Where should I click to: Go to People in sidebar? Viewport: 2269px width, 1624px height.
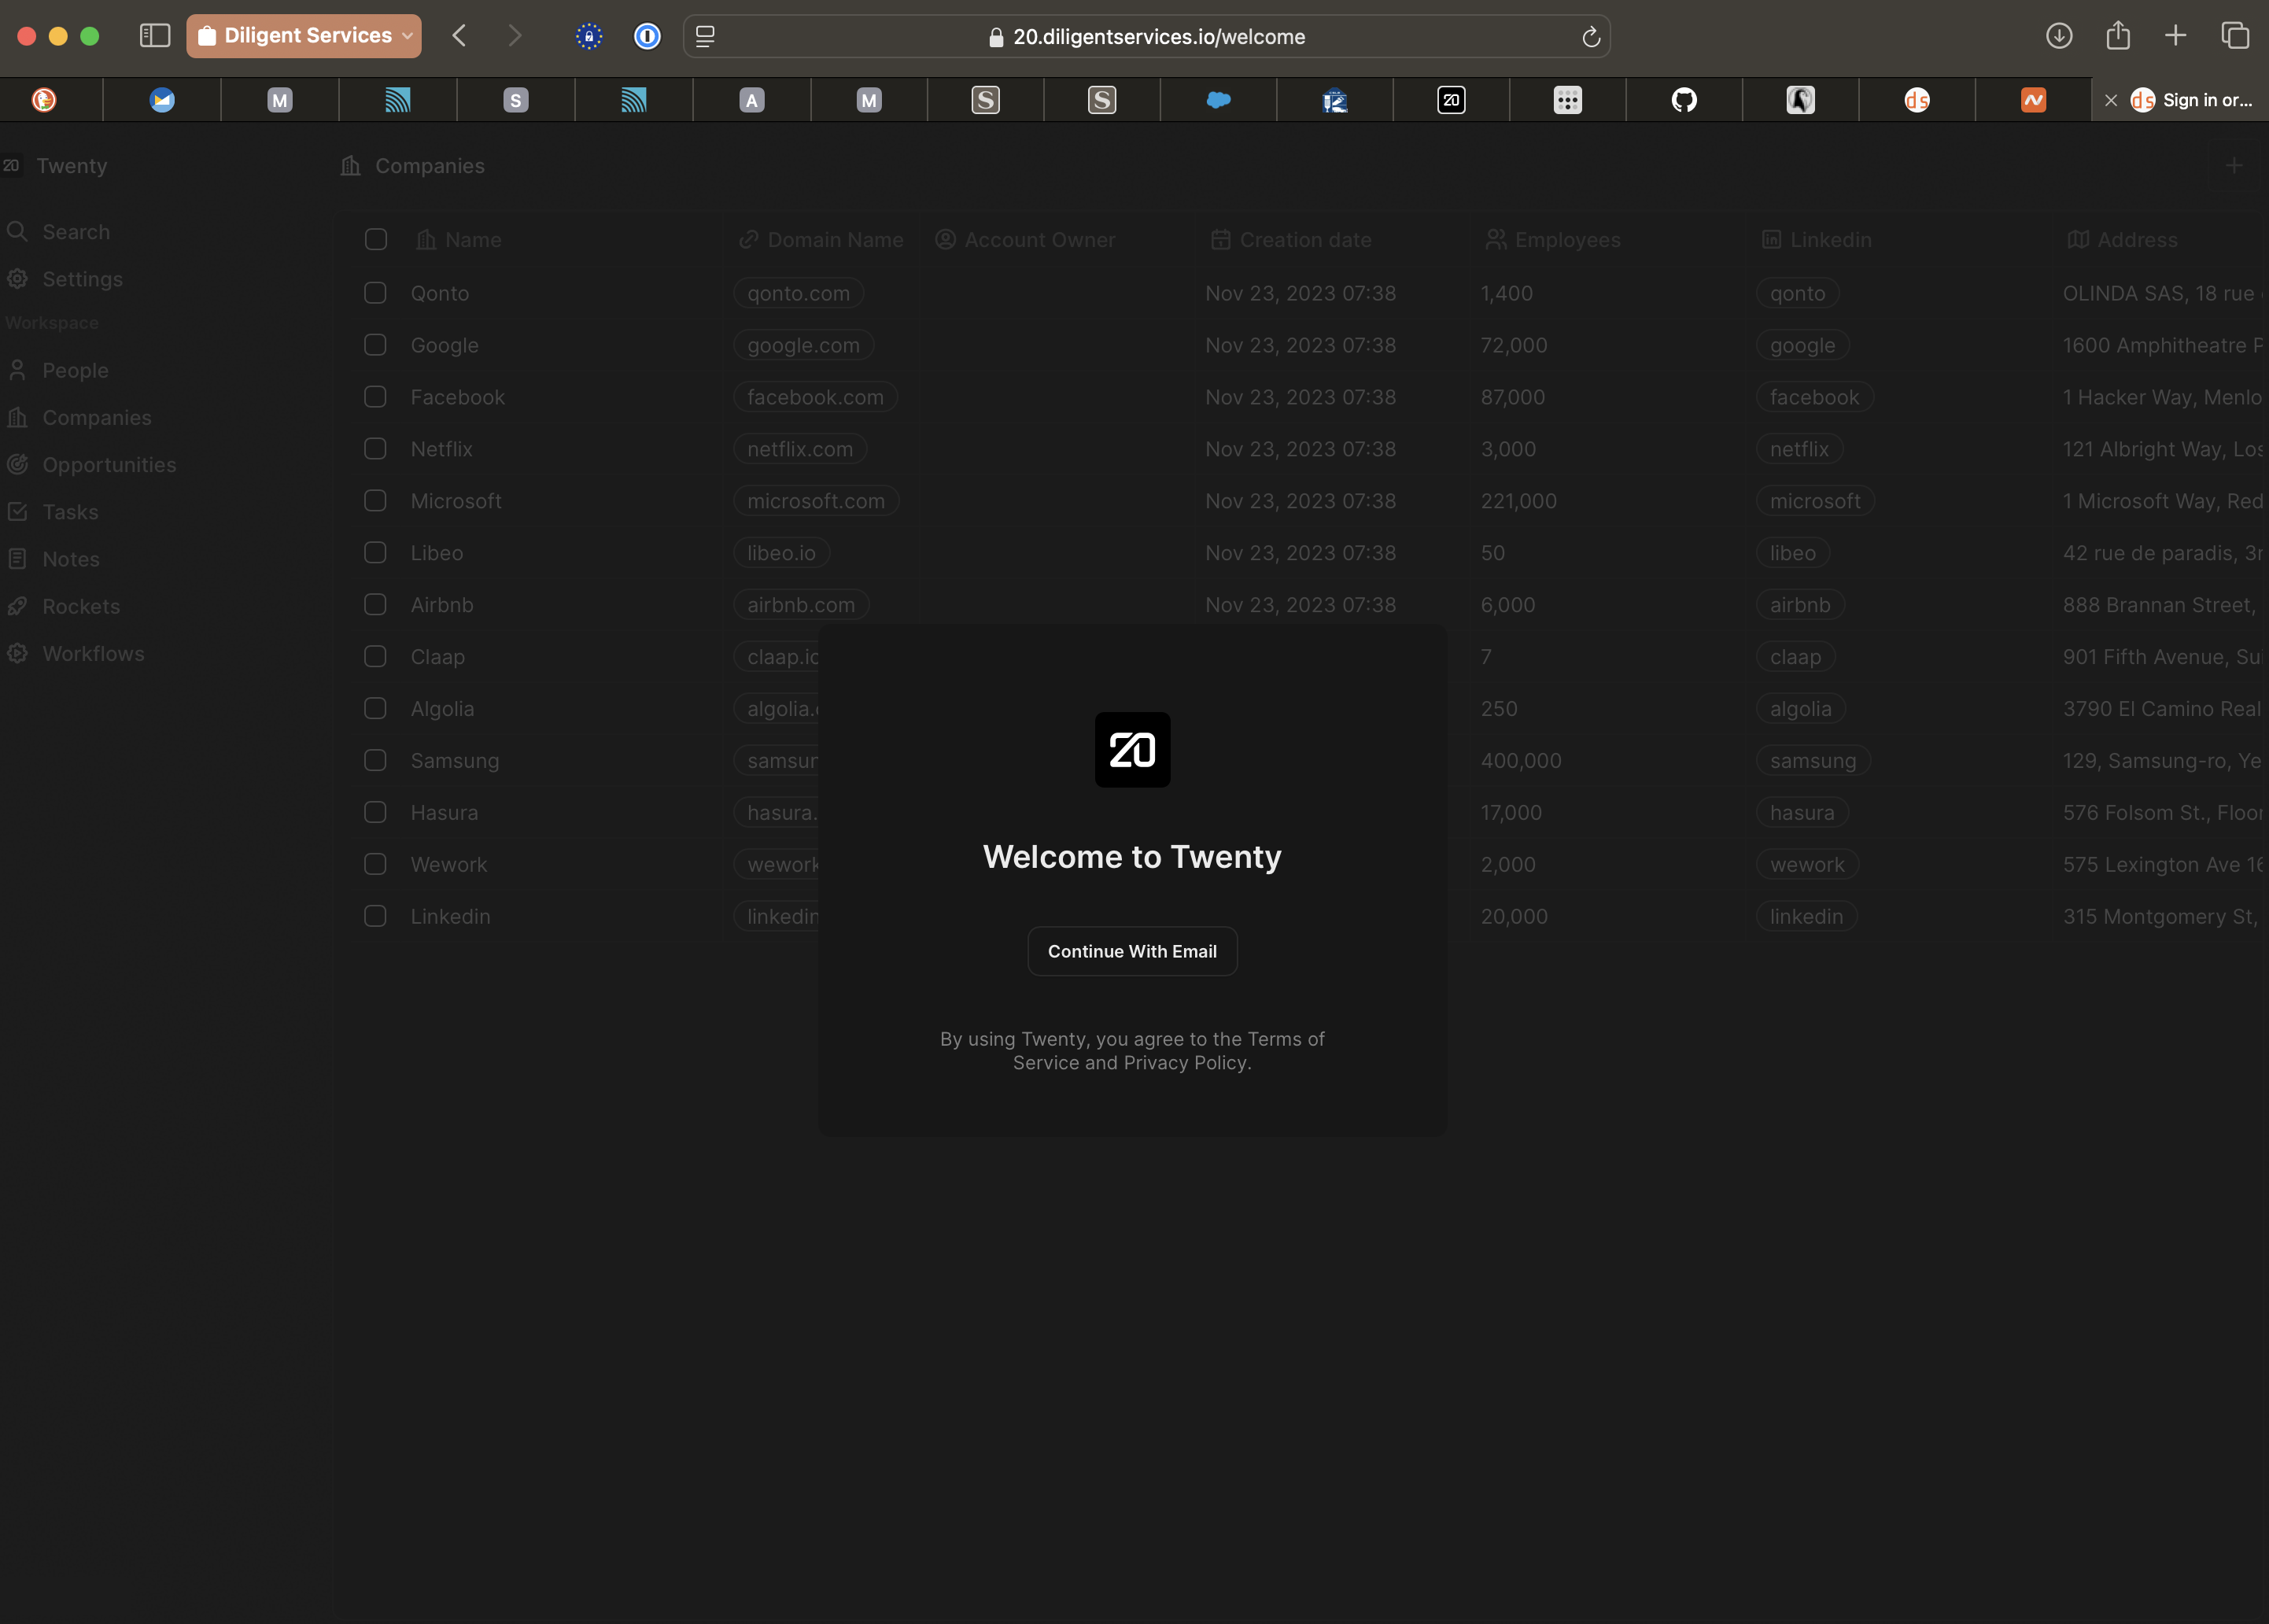click(x=75, y=370)
